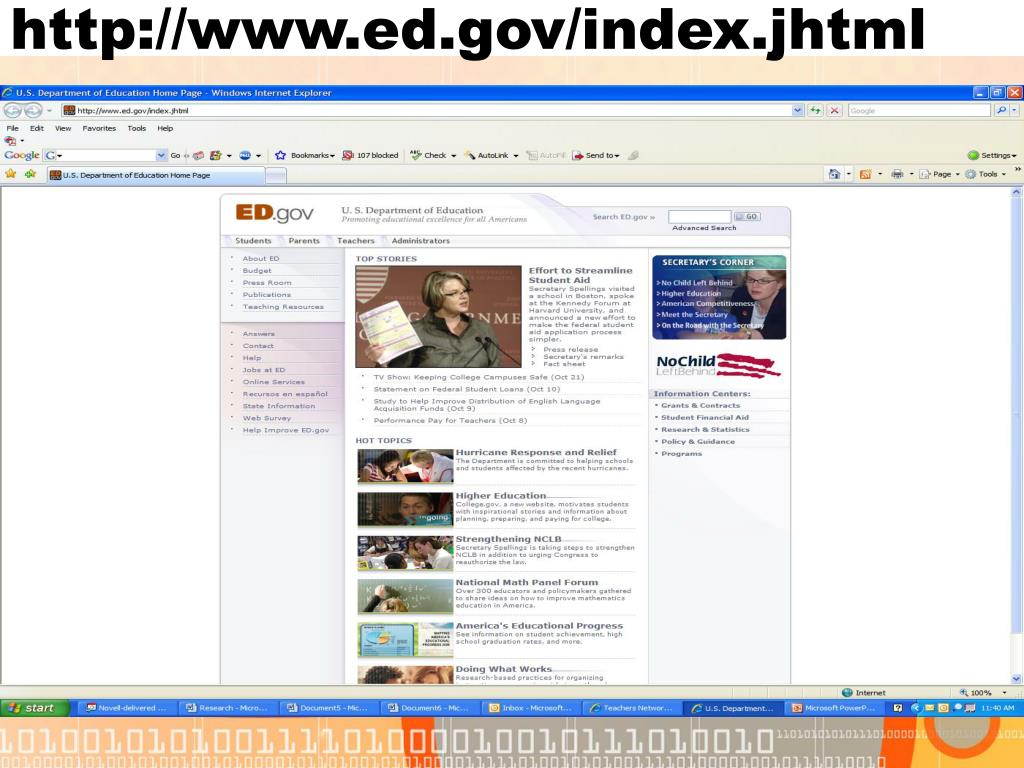Viewport: 1024px width, 768px height.
Task: Open Recursos en español link
Action: click(x=285, y=394)
